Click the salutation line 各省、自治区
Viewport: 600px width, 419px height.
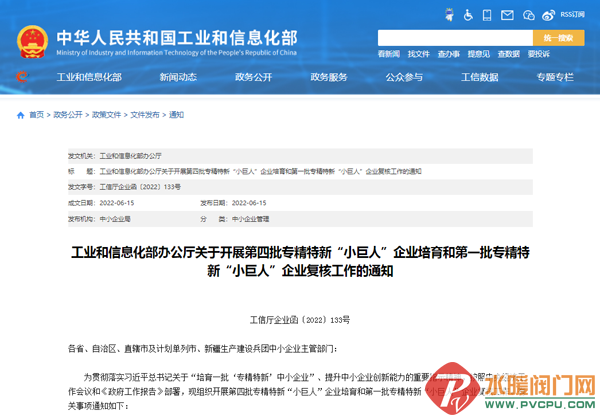pyautogui.click(x=202, y=349)
